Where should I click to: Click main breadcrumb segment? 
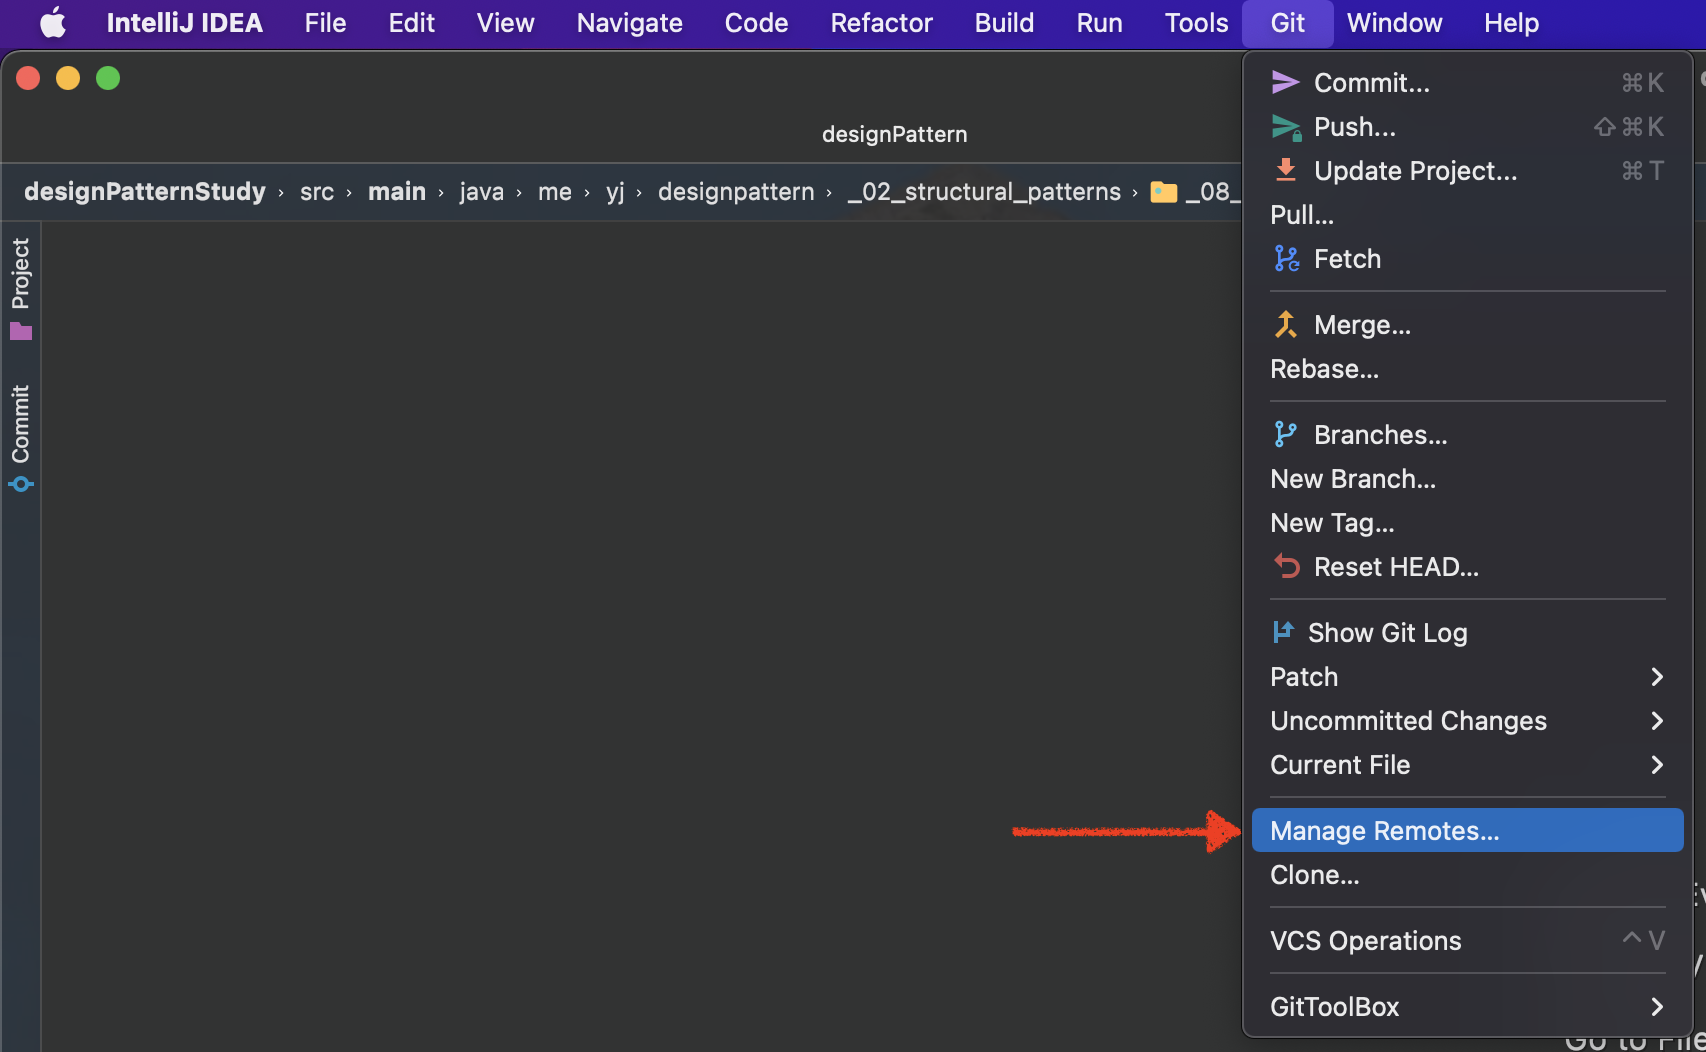(396, 191)
